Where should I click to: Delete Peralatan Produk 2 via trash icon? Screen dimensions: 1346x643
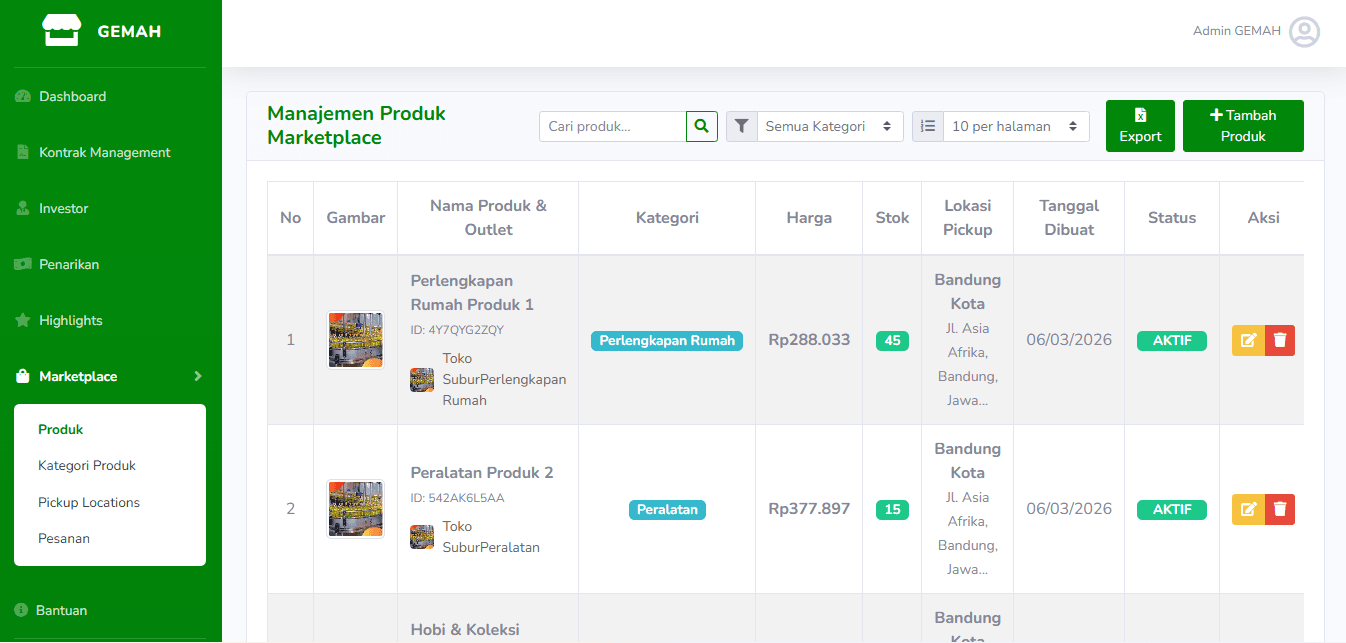1280,509
